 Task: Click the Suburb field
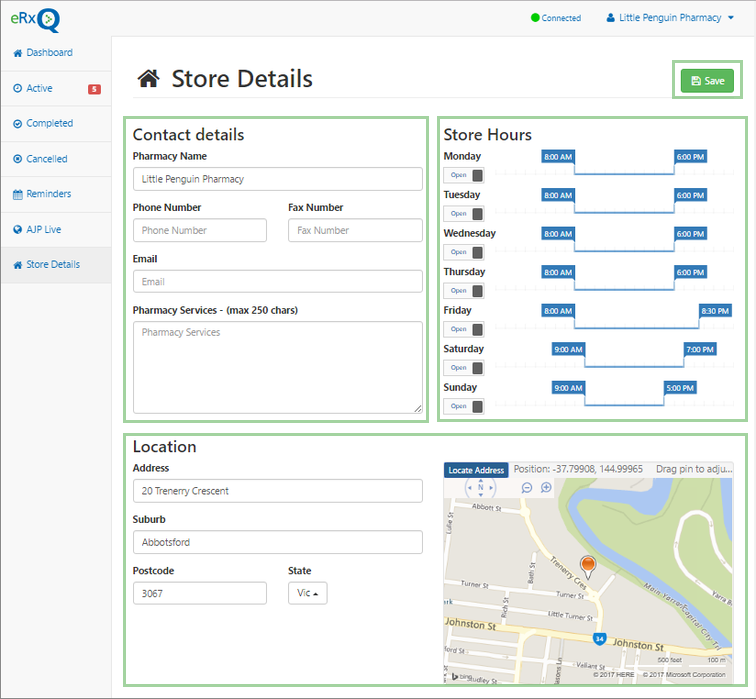pyautogui.click(x=278, y=542)
